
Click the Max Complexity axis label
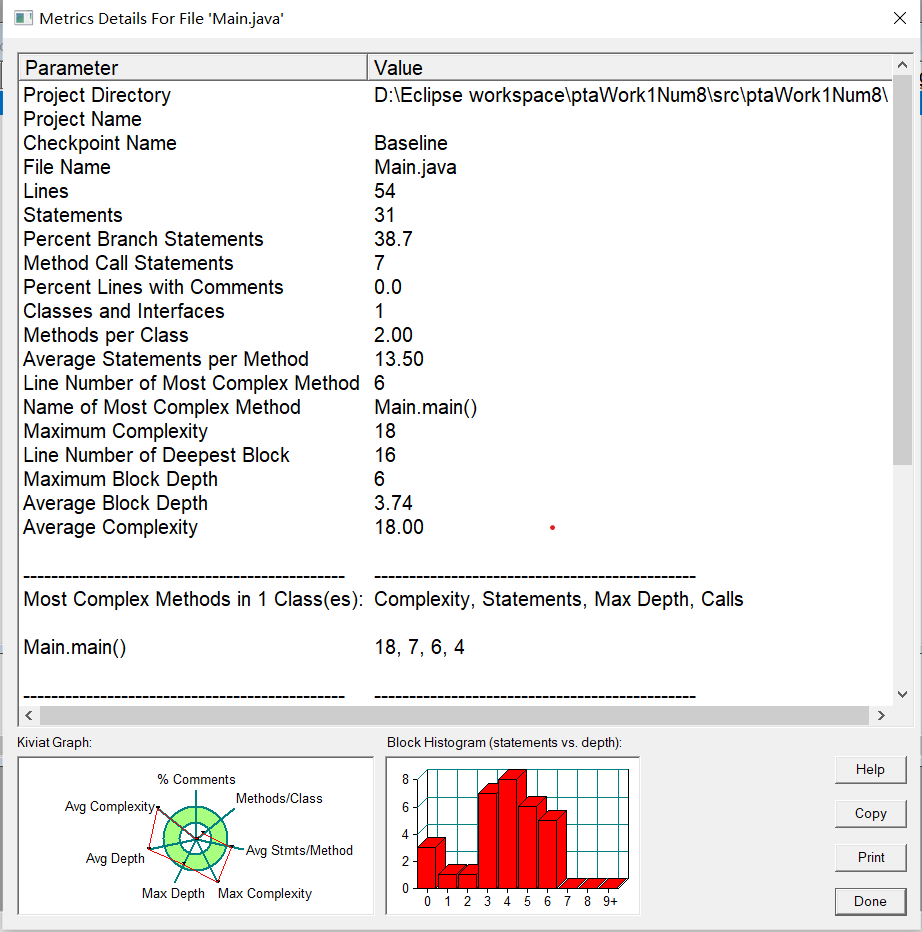265,893
